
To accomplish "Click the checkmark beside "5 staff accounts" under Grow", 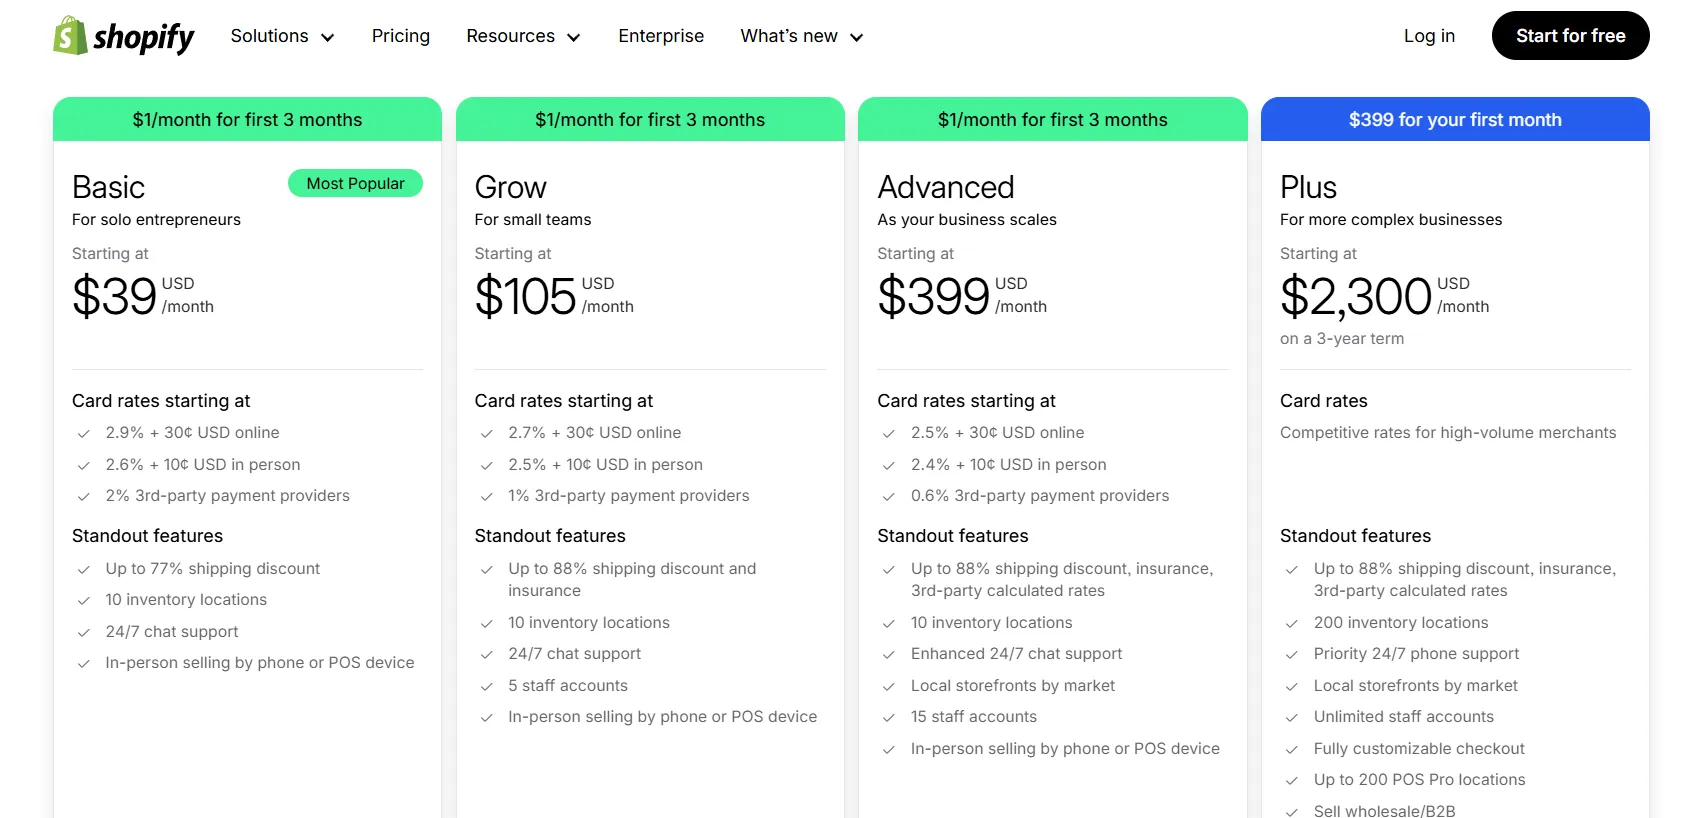I will pos(487,686).
